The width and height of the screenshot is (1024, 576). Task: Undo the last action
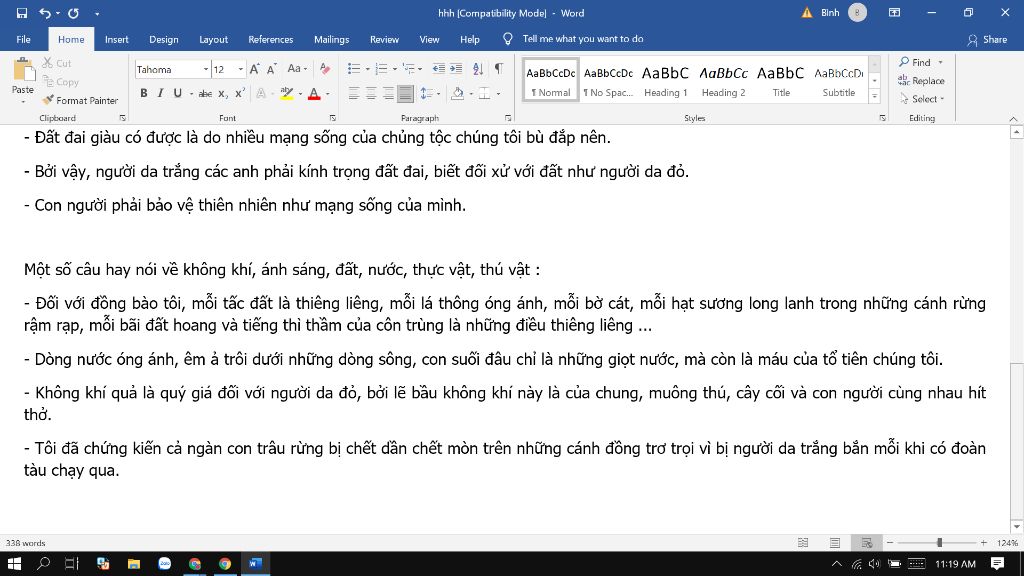point(44,13)
